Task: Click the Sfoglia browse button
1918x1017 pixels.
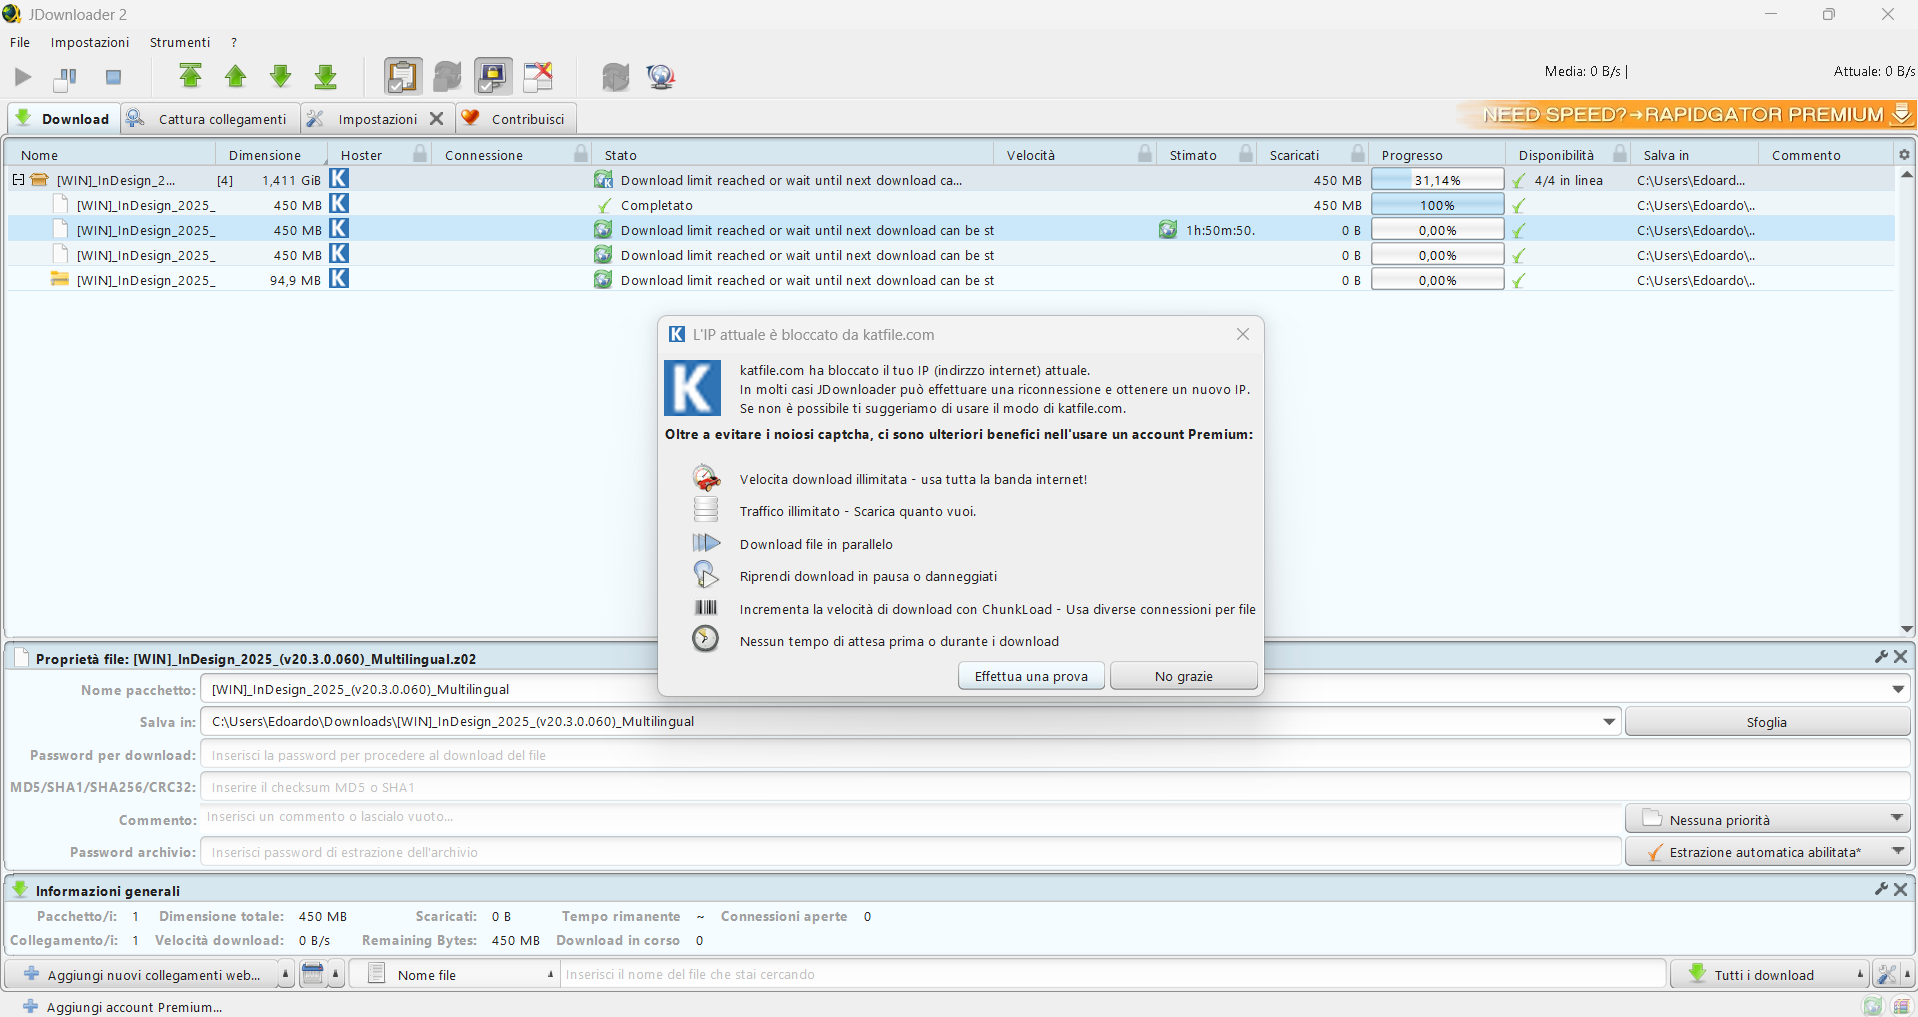Action: pos(1767,722)
